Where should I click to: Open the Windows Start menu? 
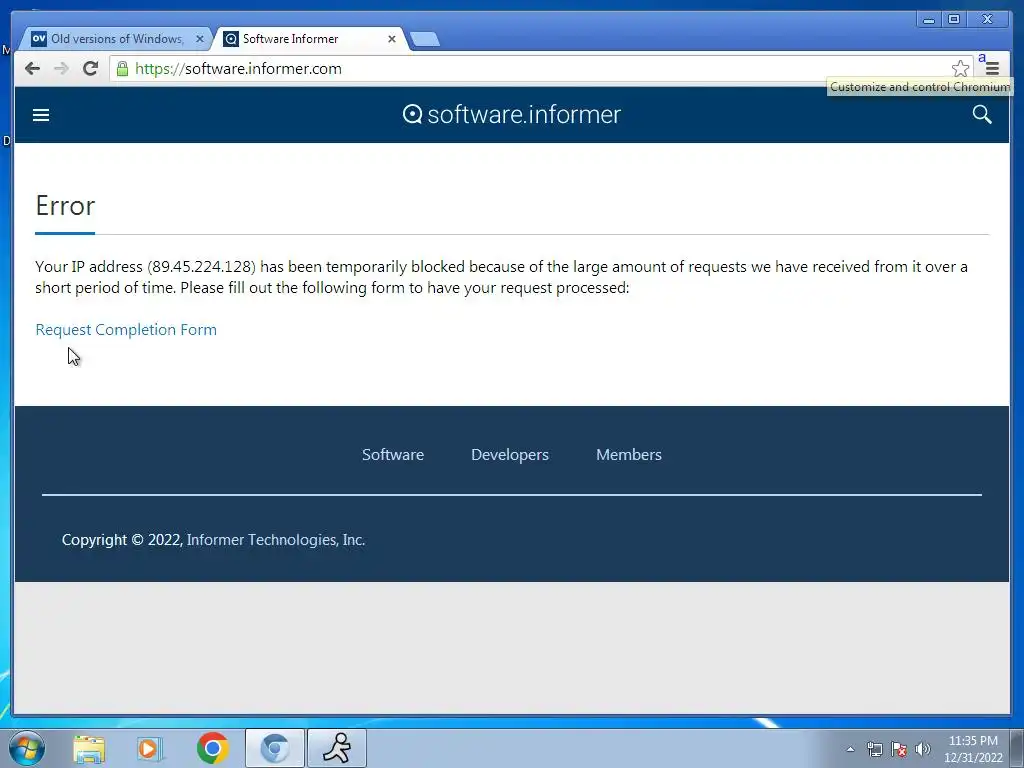pos(27,748)
